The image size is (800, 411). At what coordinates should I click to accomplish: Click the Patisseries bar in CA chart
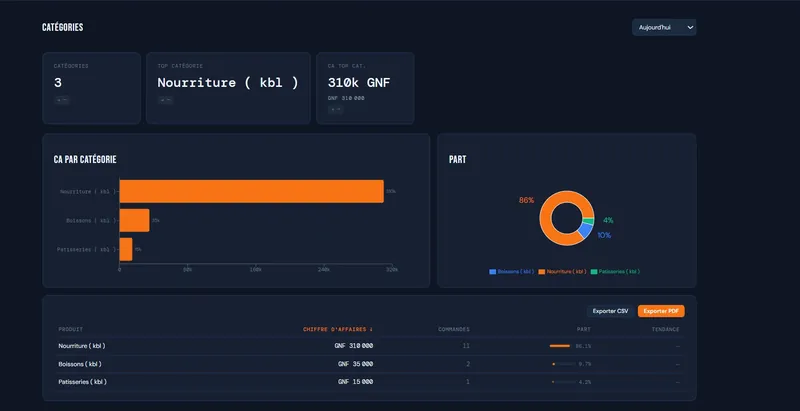click(x=126, y=249)
